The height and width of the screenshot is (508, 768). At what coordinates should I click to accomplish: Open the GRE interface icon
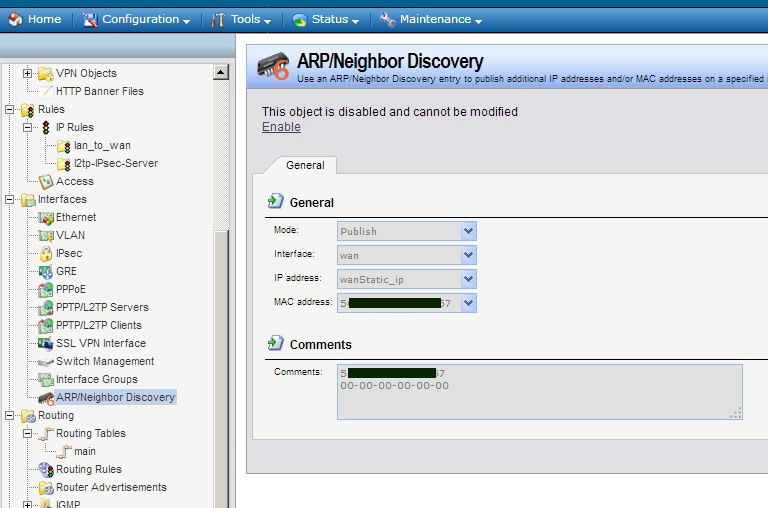pos(46,272)
